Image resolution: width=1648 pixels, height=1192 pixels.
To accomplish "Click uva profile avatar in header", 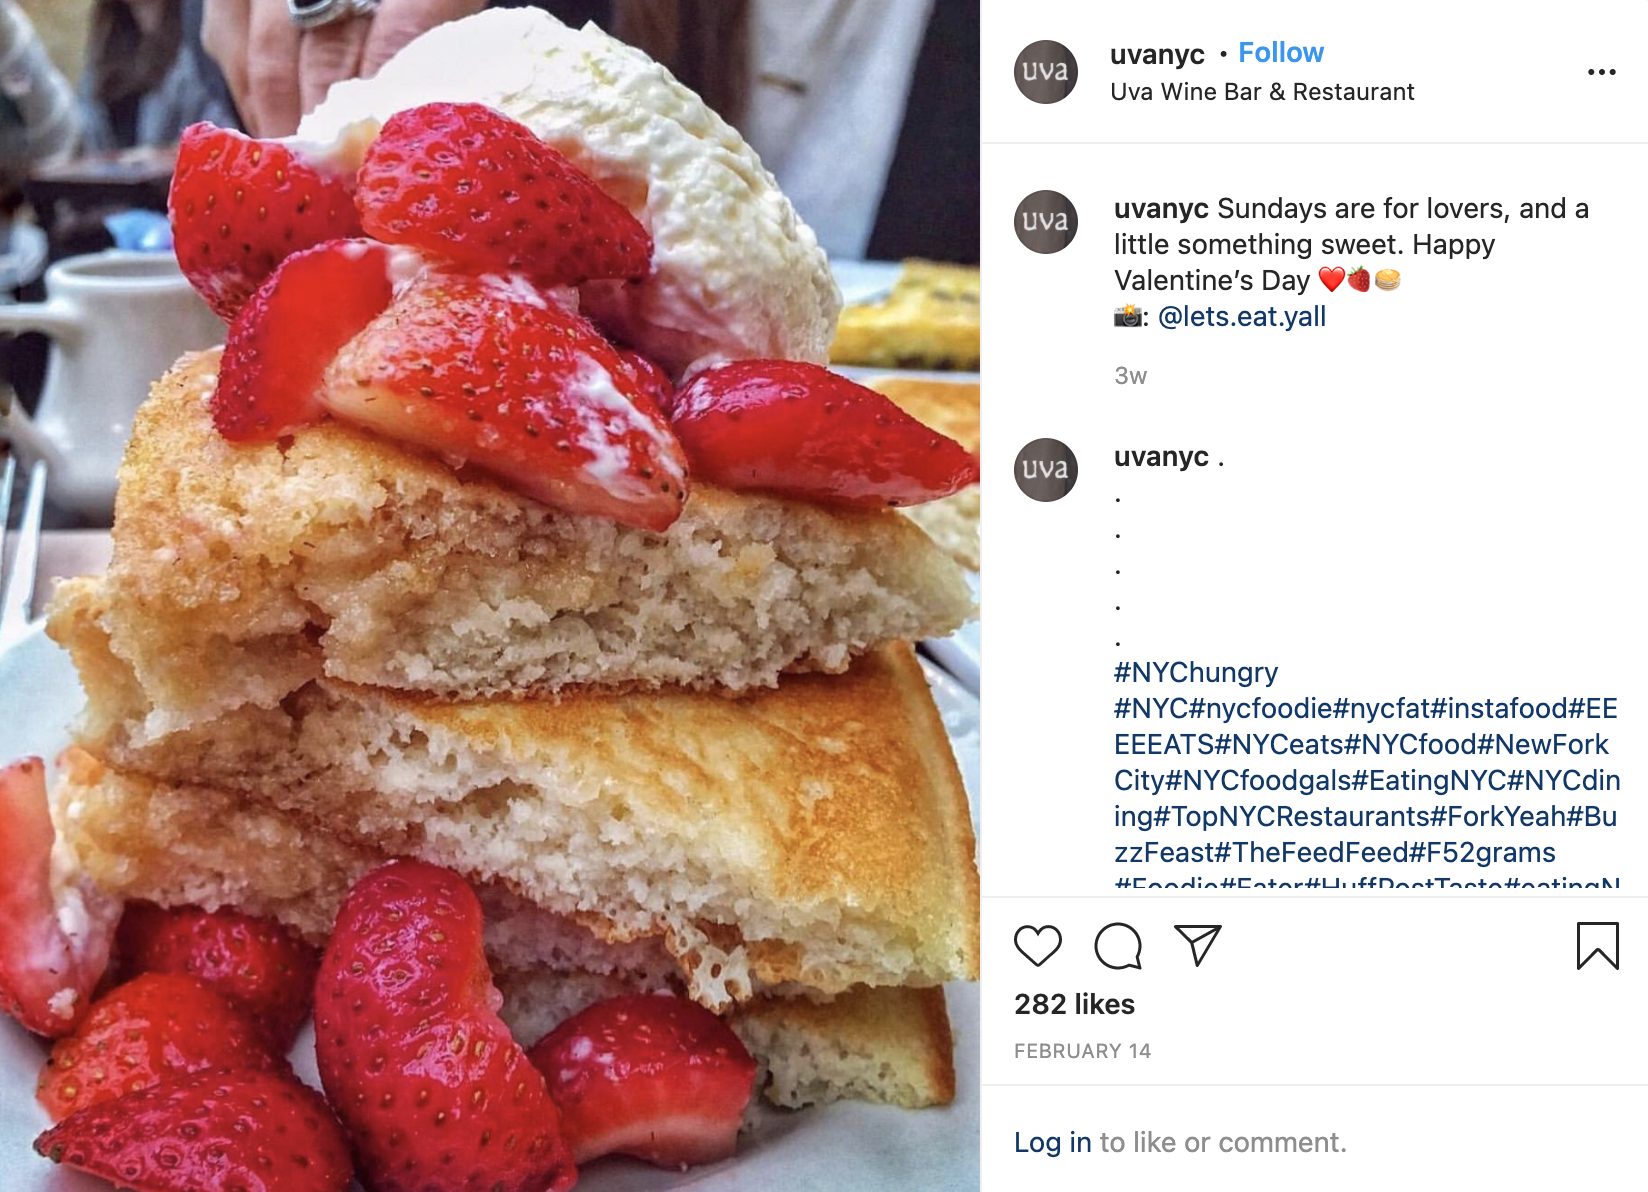I will (x=1046, y=72).
